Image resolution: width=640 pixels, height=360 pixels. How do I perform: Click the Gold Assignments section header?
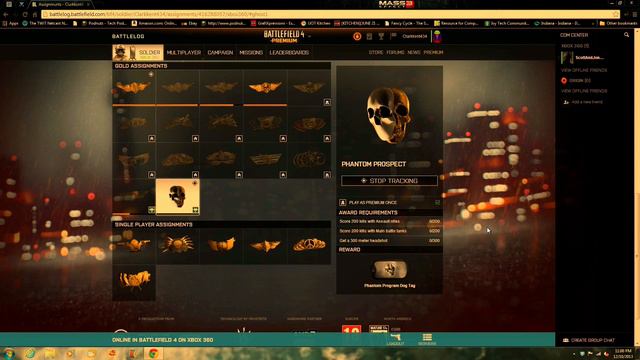click(222, 66)
